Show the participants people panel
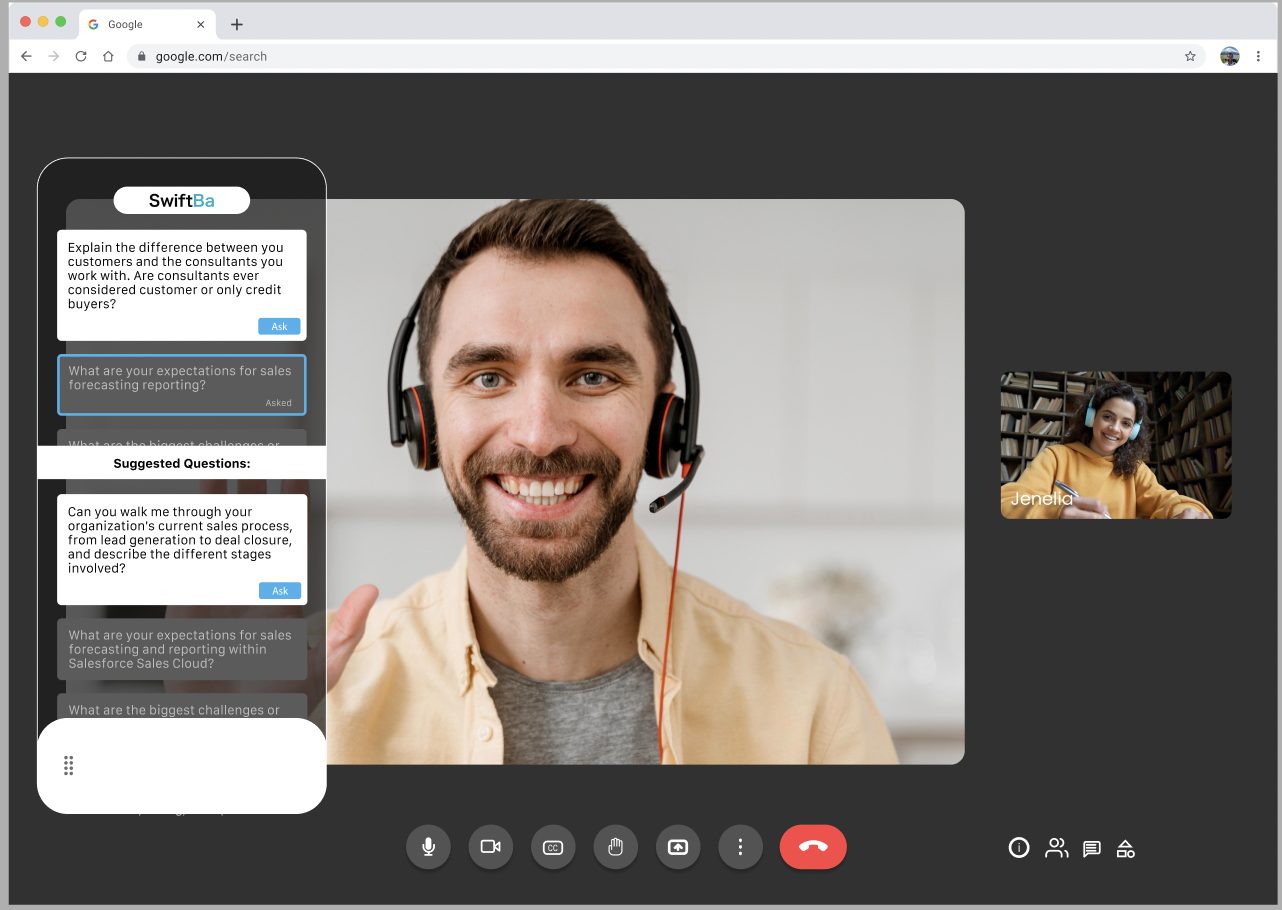The width and height of the screenshot is (1282, 910). point(1056,848)
